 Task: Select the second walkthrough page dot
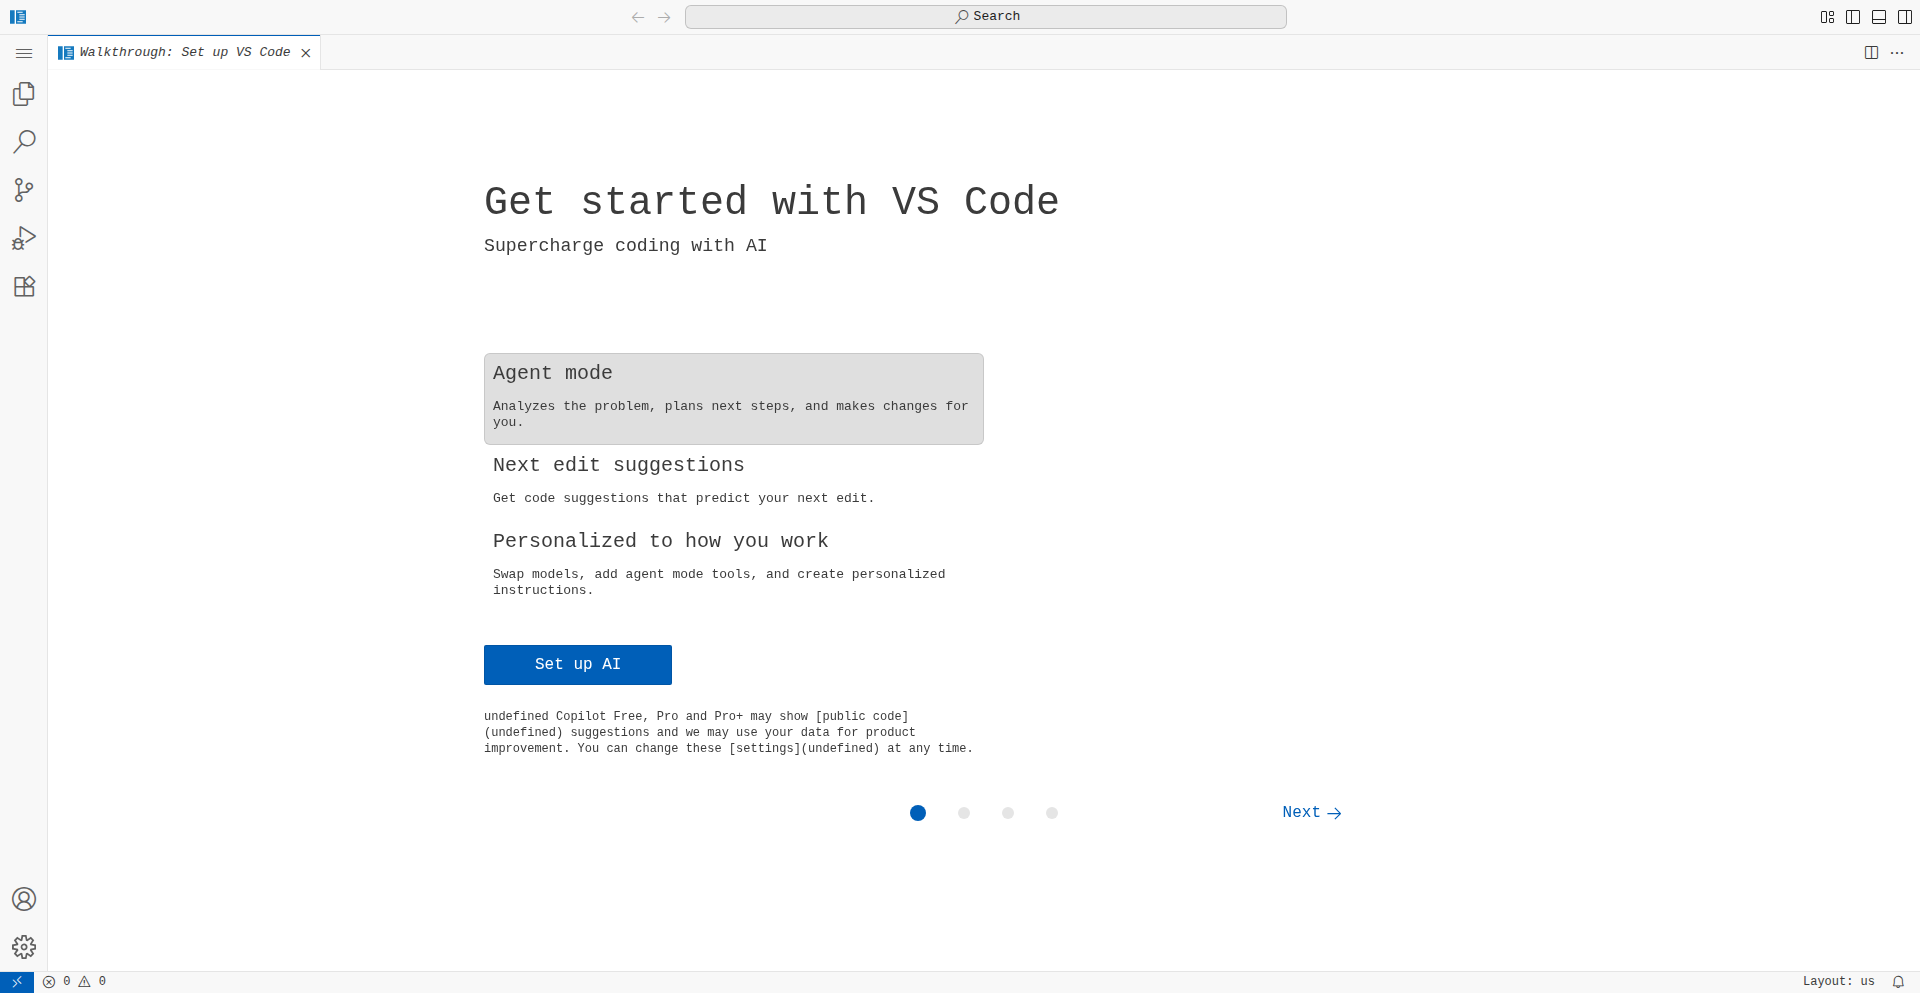tap(964, 813)
